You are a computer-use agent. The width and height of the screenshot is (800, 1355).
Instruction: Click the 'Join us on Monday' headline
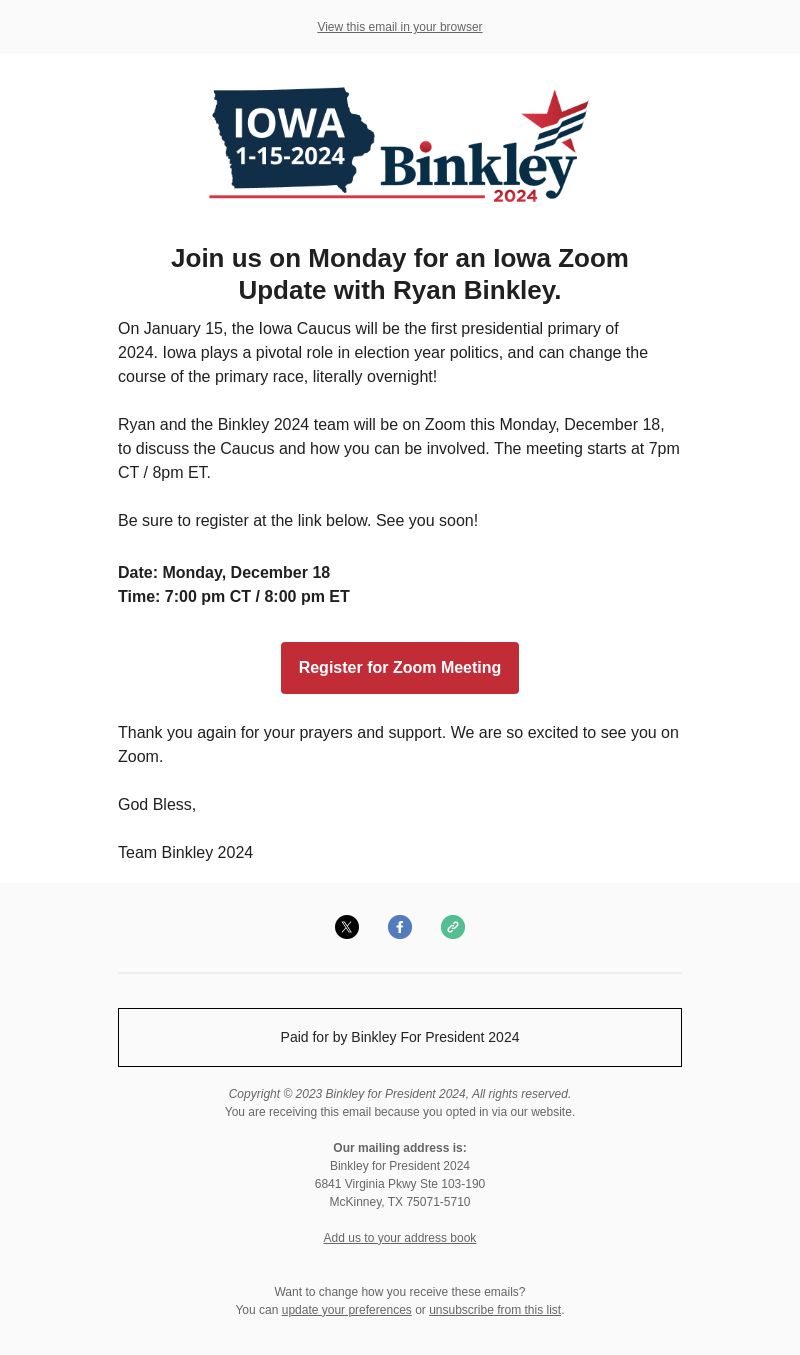pyautogui.click(x=400, y=274)
